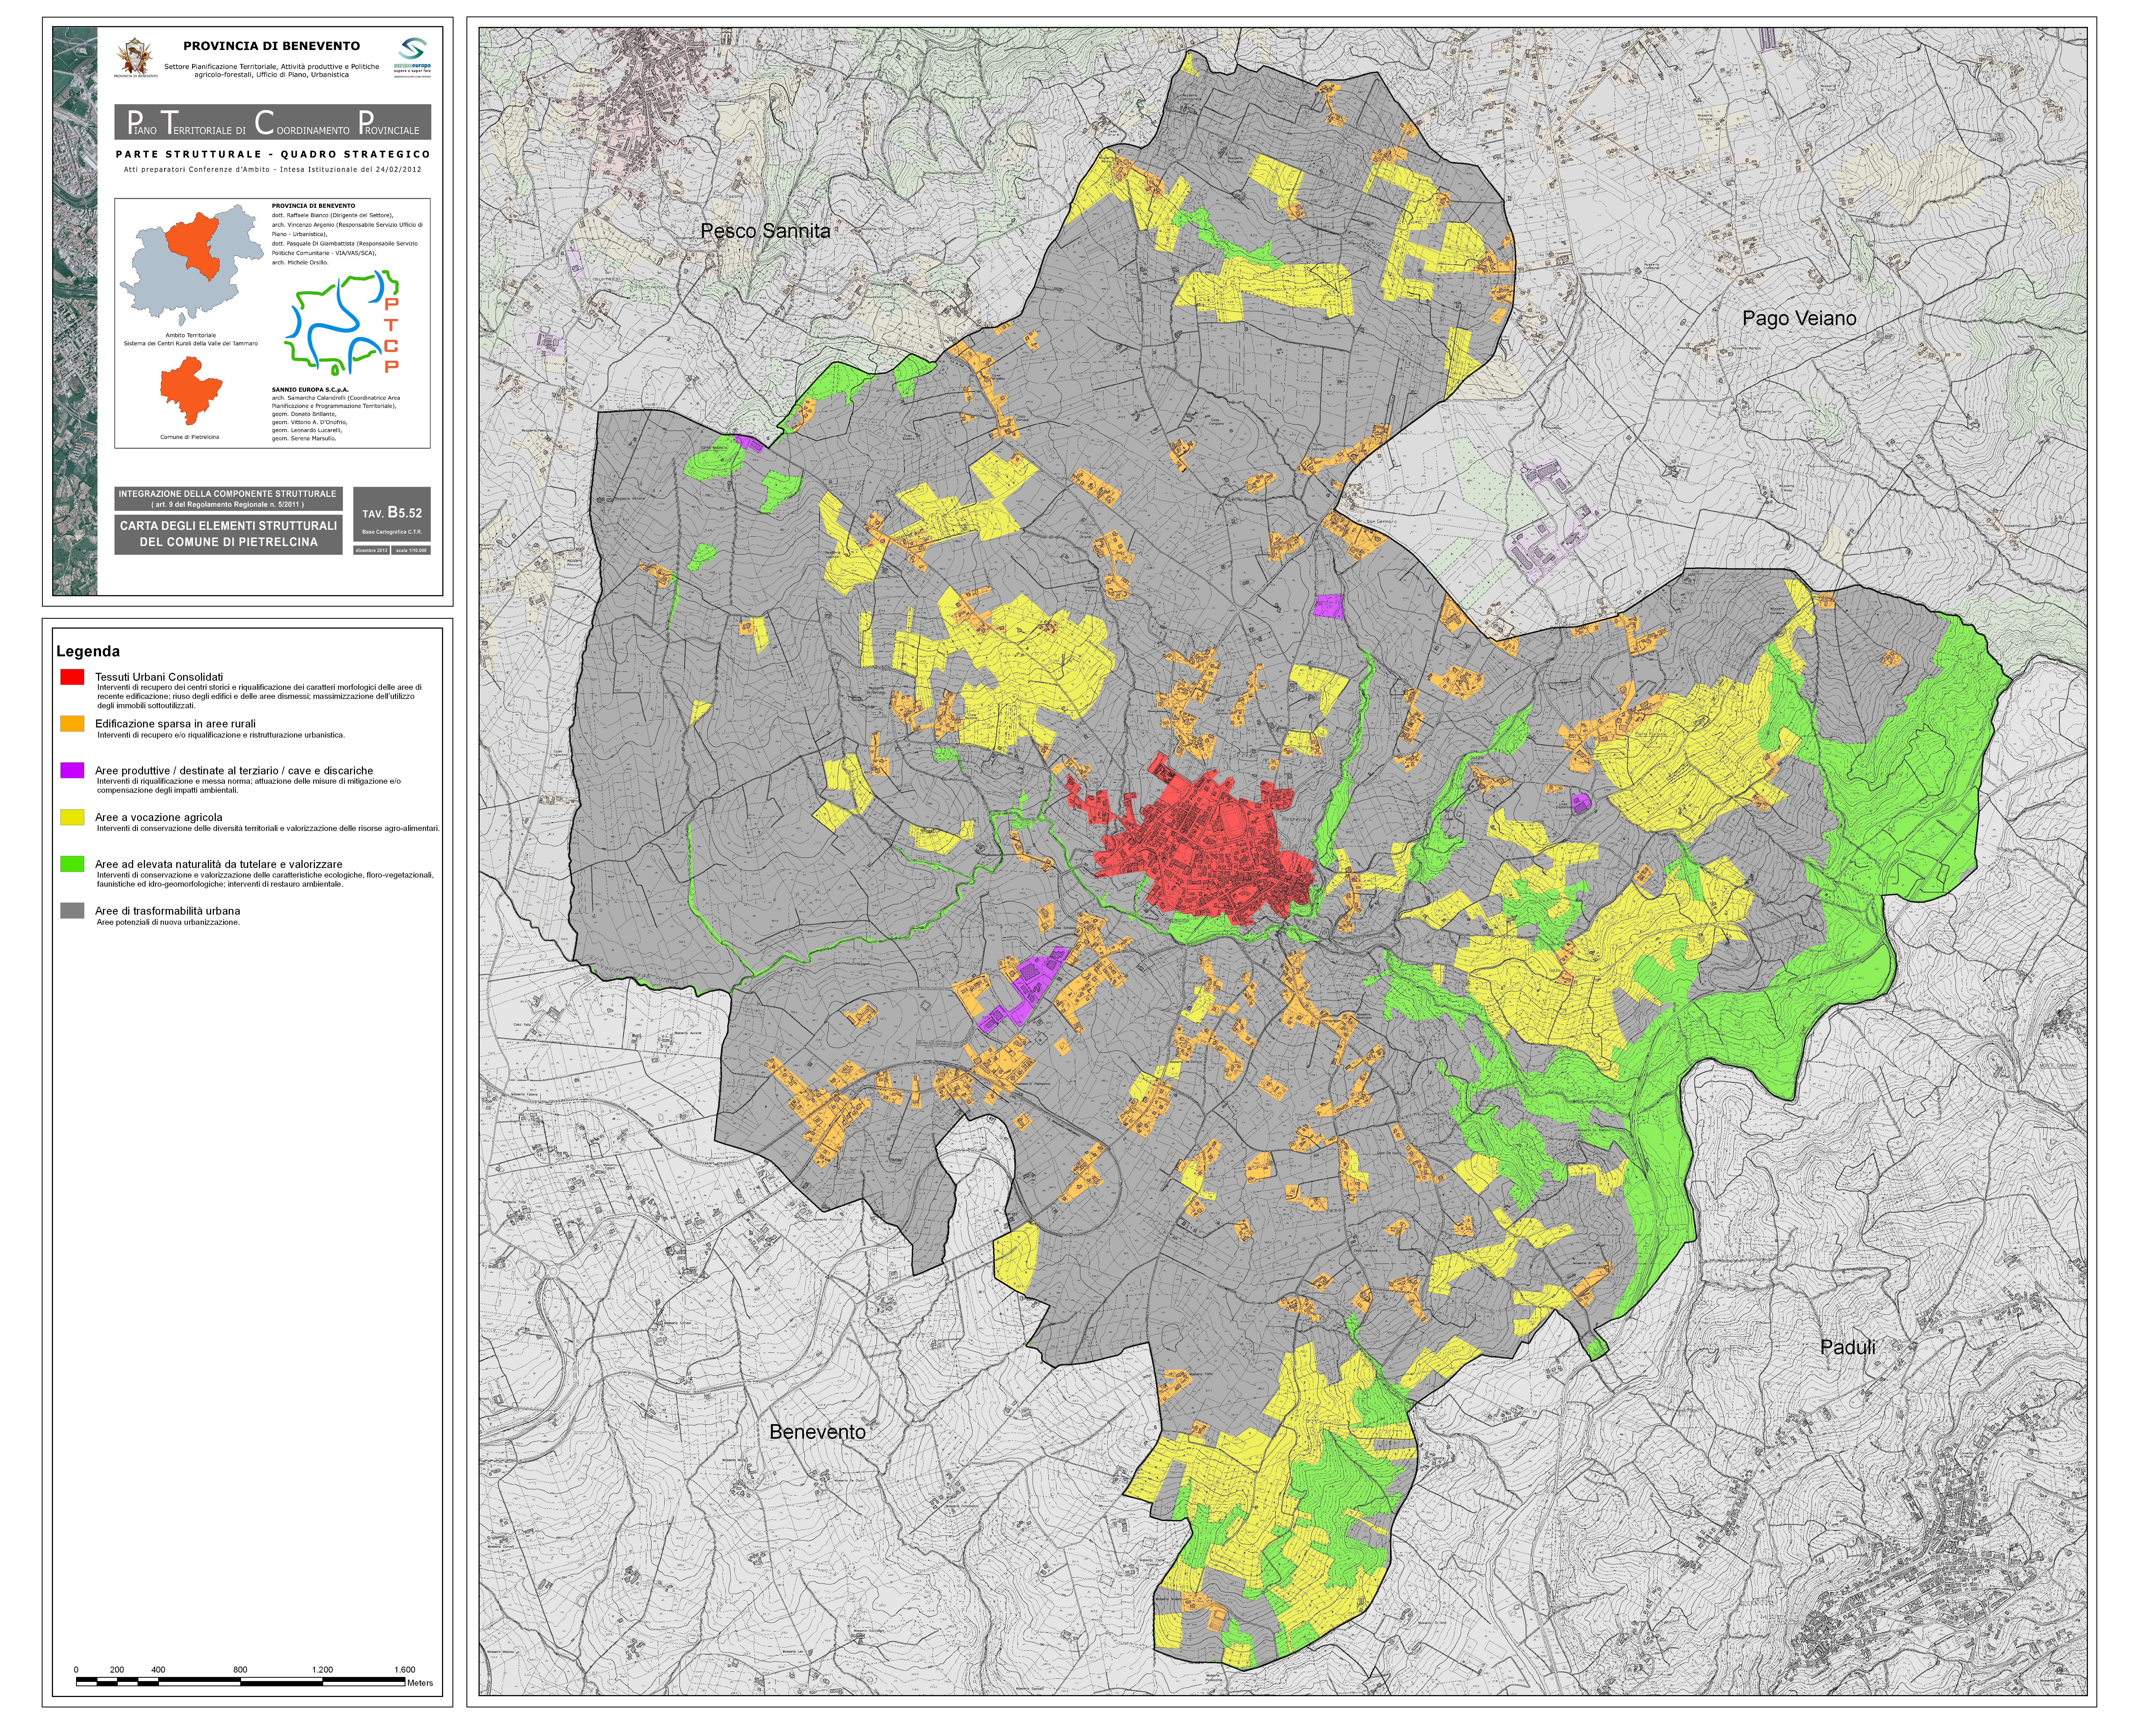The width and height of the screenshot is (2156, 1725).
Task: Click the 'Tessuti Urbani Consolidati' legend label
Action: point(159,677)
